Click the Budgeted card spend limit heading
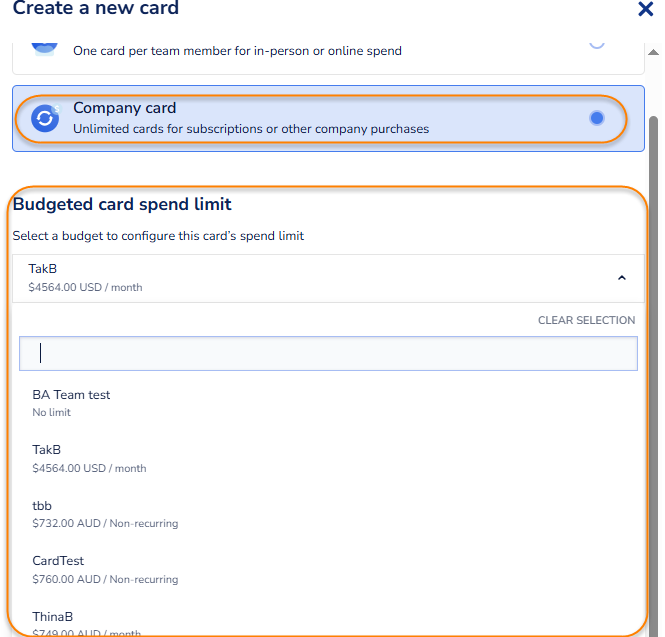The height and width of the screenshot is (637, 665). 122,204
